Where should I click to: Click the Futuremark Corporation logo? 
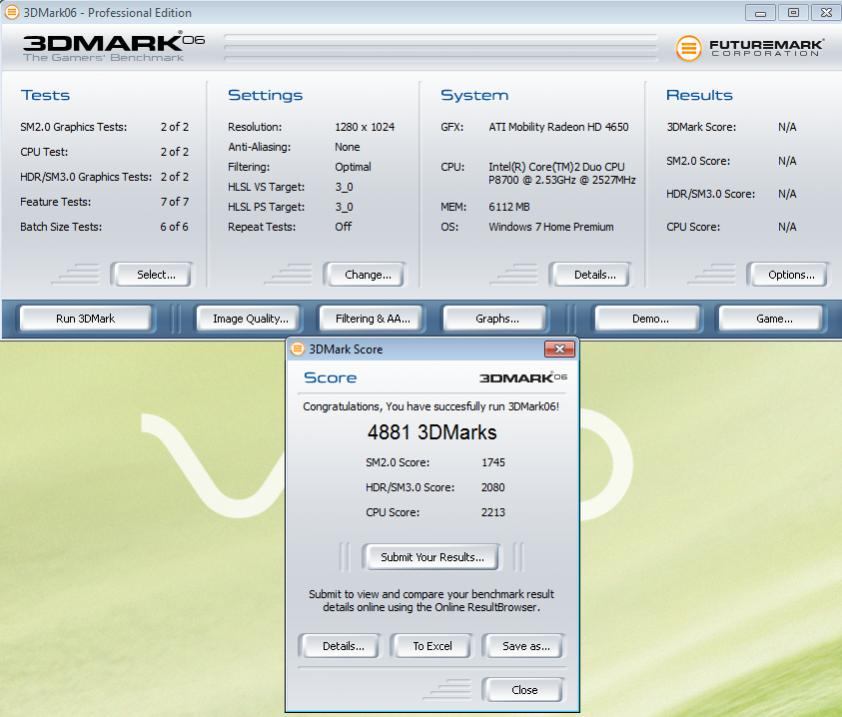(x=749, y=48)
